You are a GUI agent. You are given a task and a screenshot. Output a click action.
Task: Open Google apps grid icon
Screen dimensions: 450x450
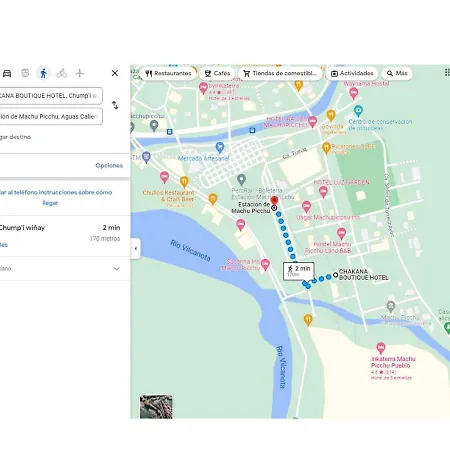pos(447,72)
